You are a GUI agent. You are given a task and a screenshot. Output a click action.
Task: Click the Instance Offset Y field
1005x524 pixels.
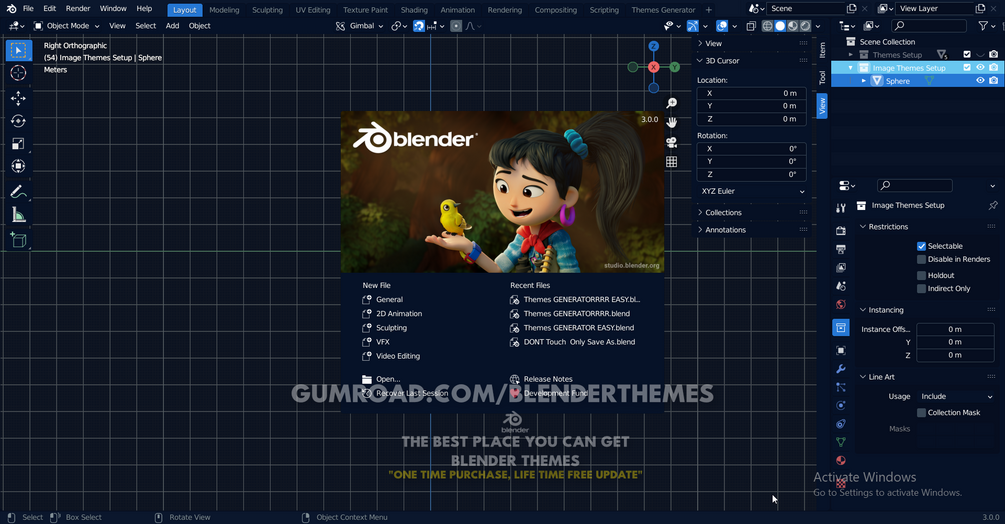[956, 342]
